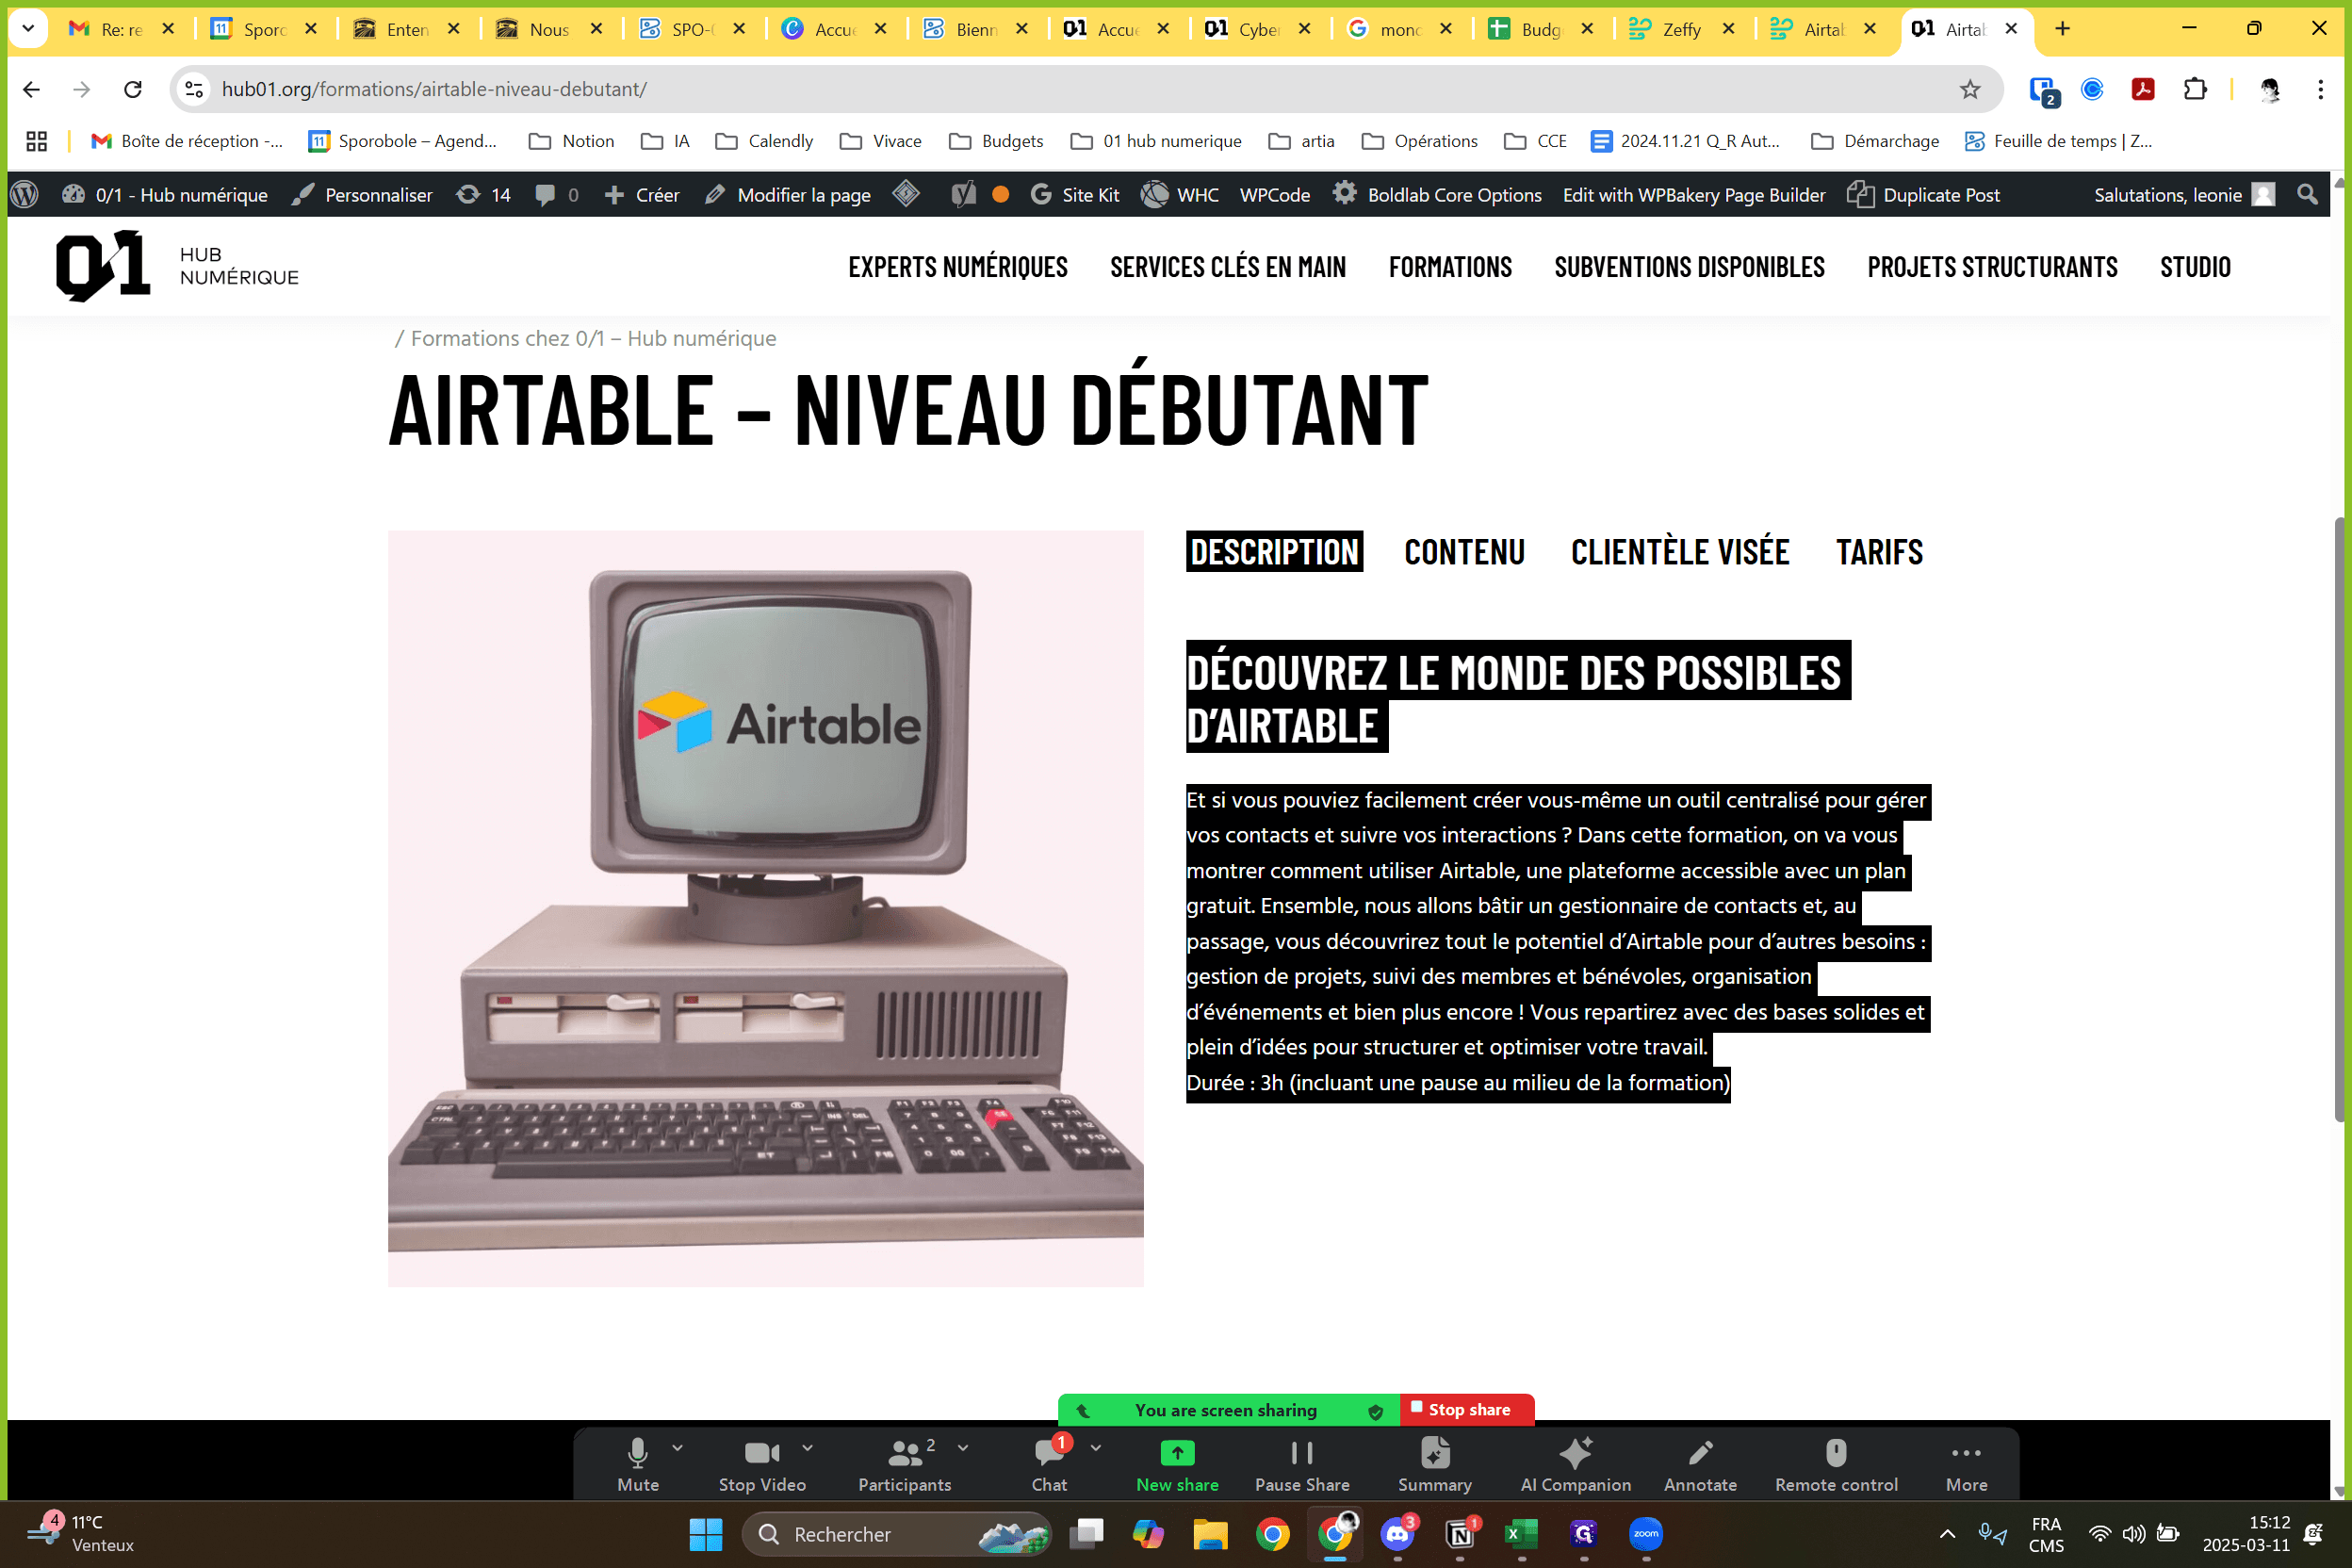Viewport: 2352px width, 1568px height.
Task: Open SERVICES CLÉS EN MAIN menu
Action: coord(1228,267)
